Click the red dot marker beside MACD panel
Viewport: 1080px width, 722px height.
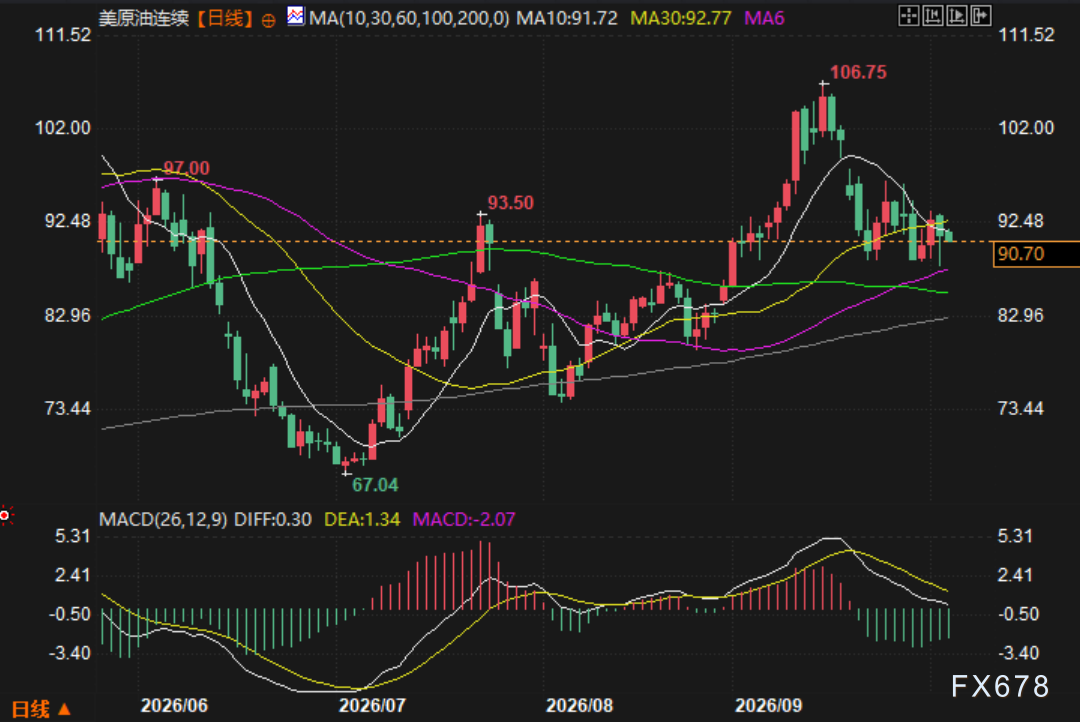[6, 515]
